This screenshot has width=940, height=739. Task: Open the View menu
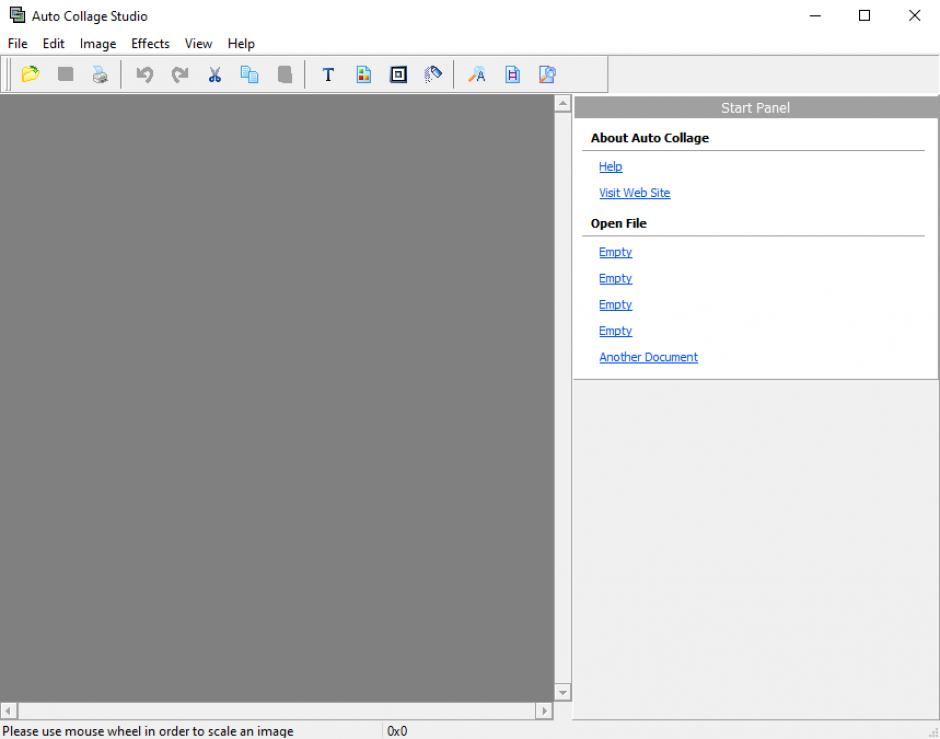[x=198, y=44]
